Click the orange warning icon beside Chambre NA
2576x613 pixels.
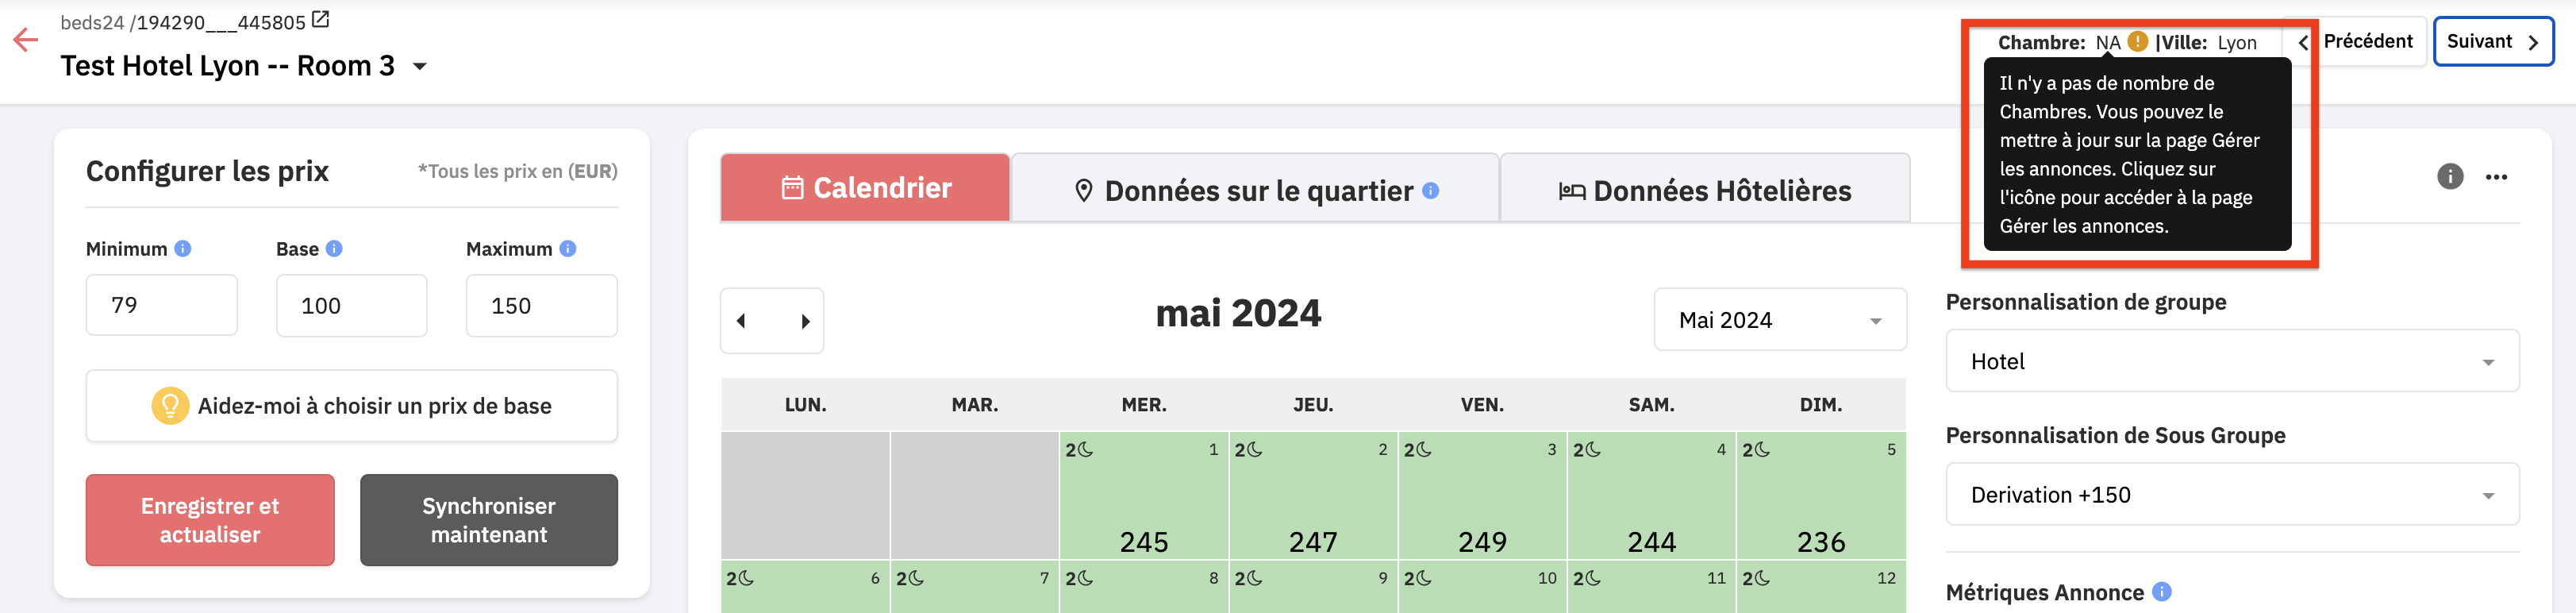(x=2137, y=42)
